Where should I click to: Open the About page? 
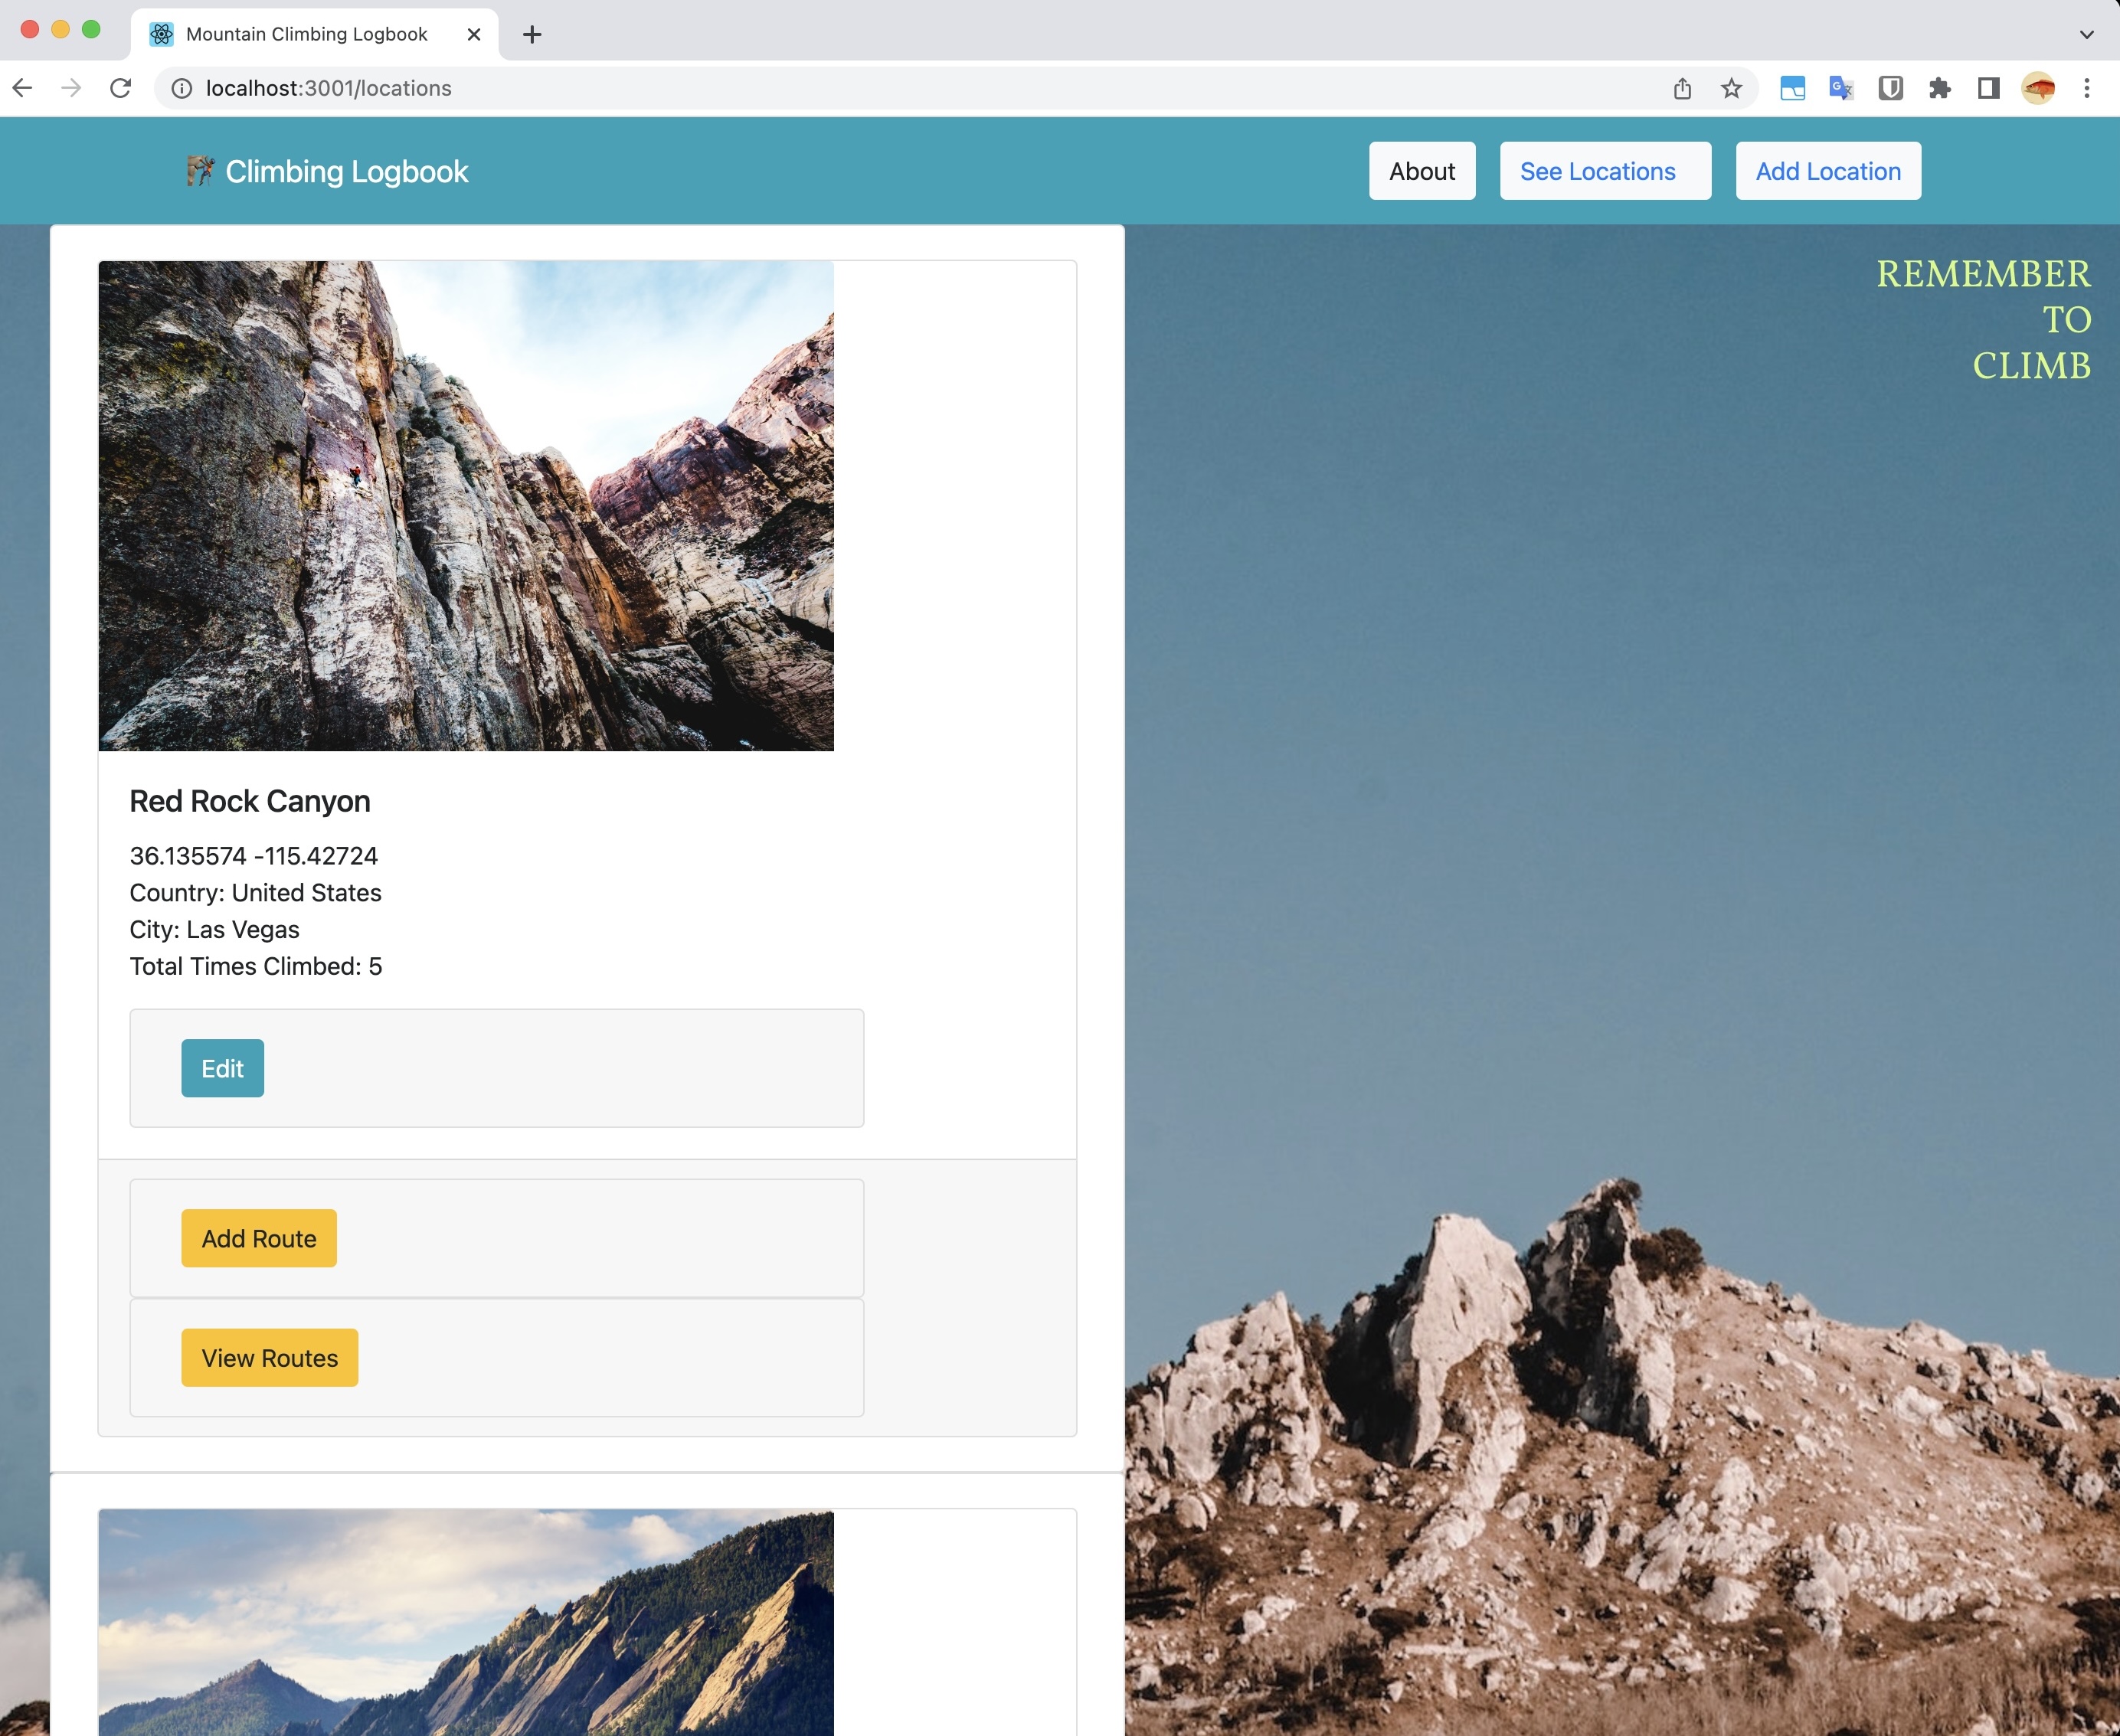[1421, 171]
